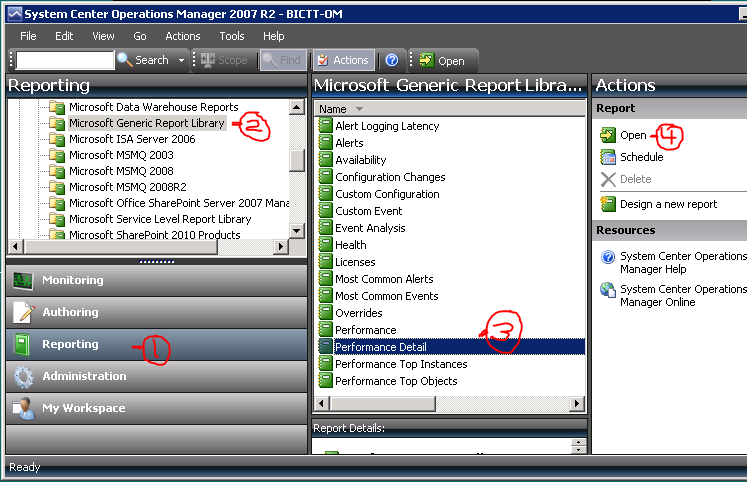Select the Configuration Changes report
This screenshot has width=747, height=482.
click(x=390, y=177)
